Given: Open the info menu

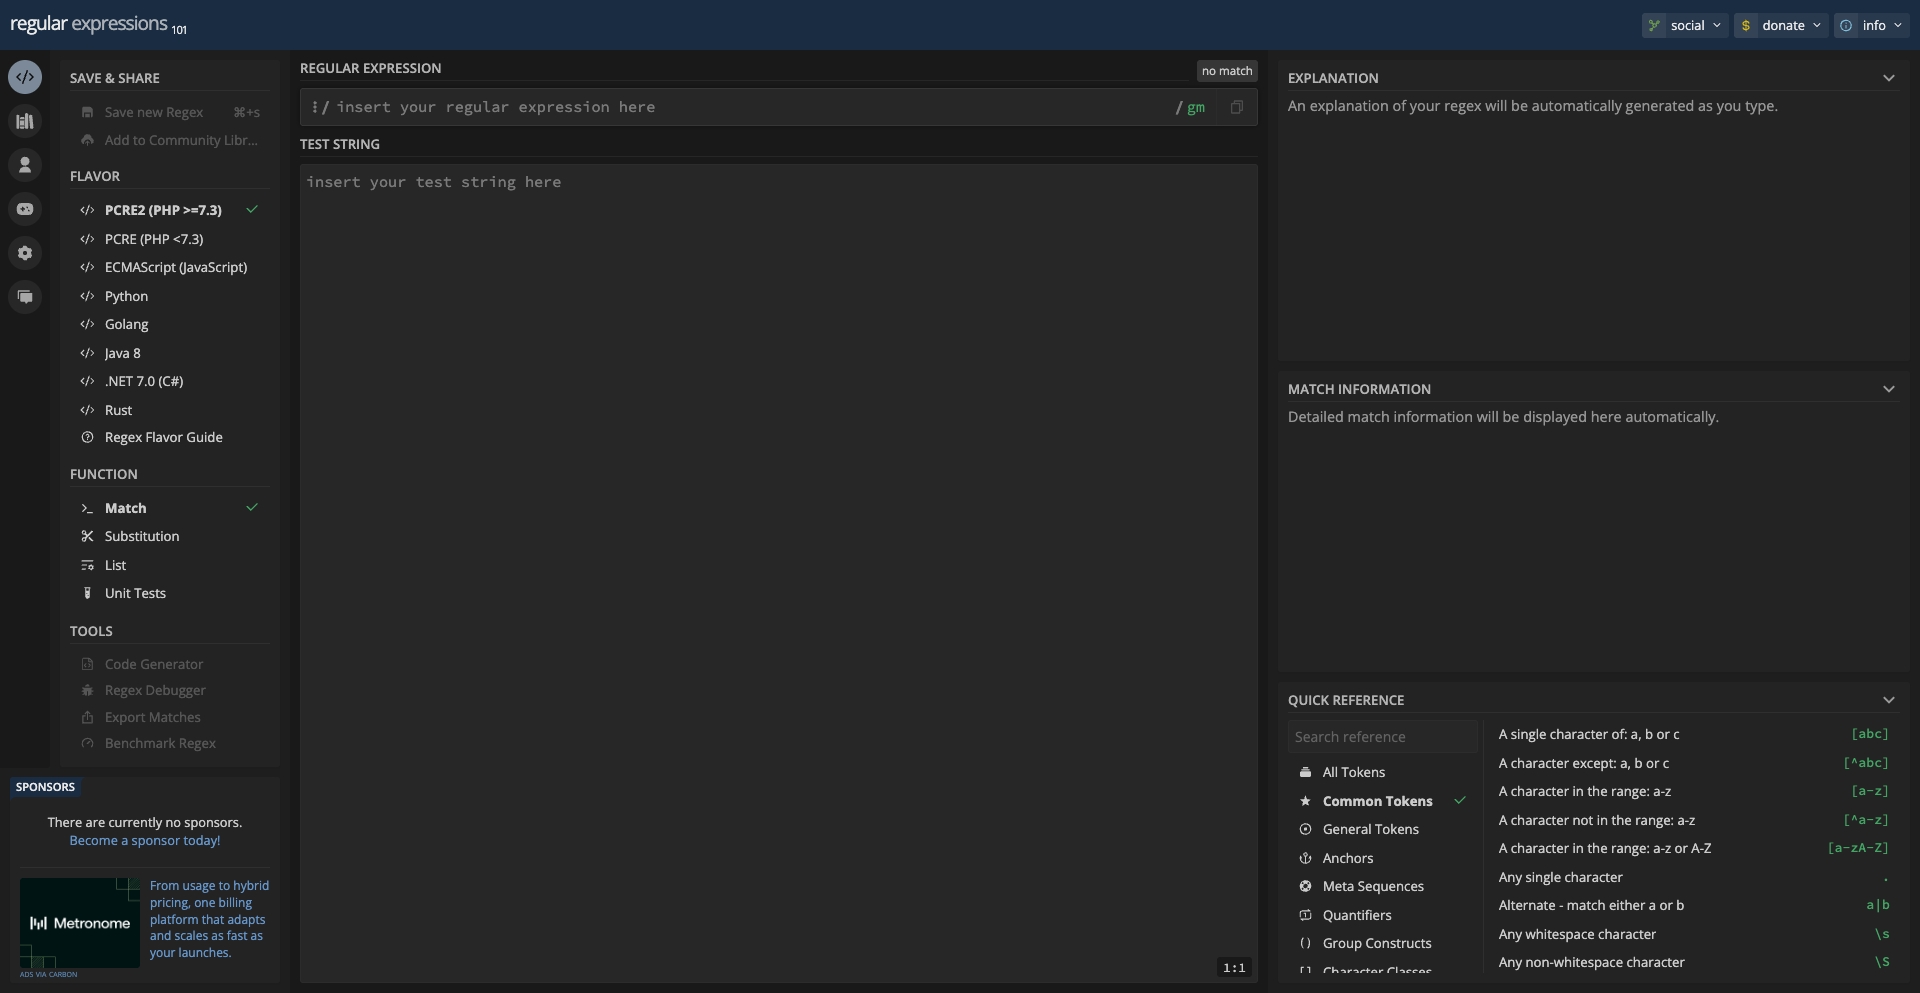Looking at the screenshot, I should click(1872, 25).
